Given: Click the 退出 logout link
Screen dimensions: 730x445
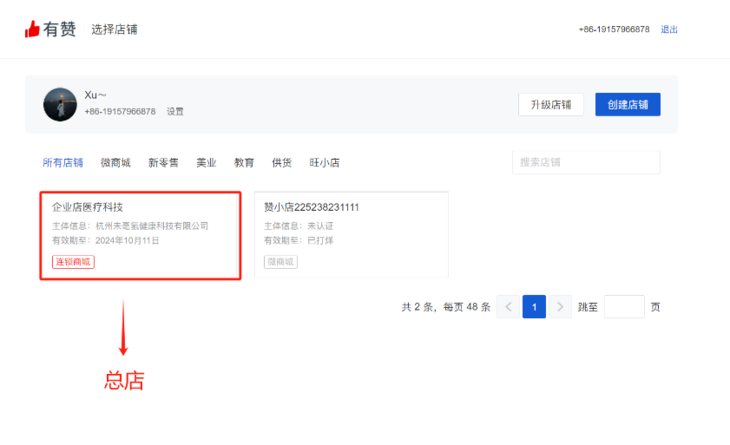Looking at the screenshot, I should pyautogui.click(x=669, y=30).
